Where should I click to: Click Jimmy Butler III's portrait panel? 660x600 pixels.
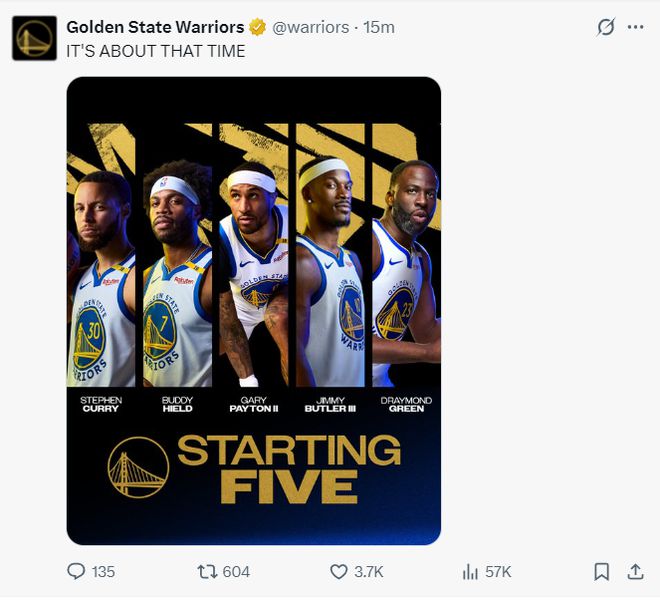tap(329, 270)
